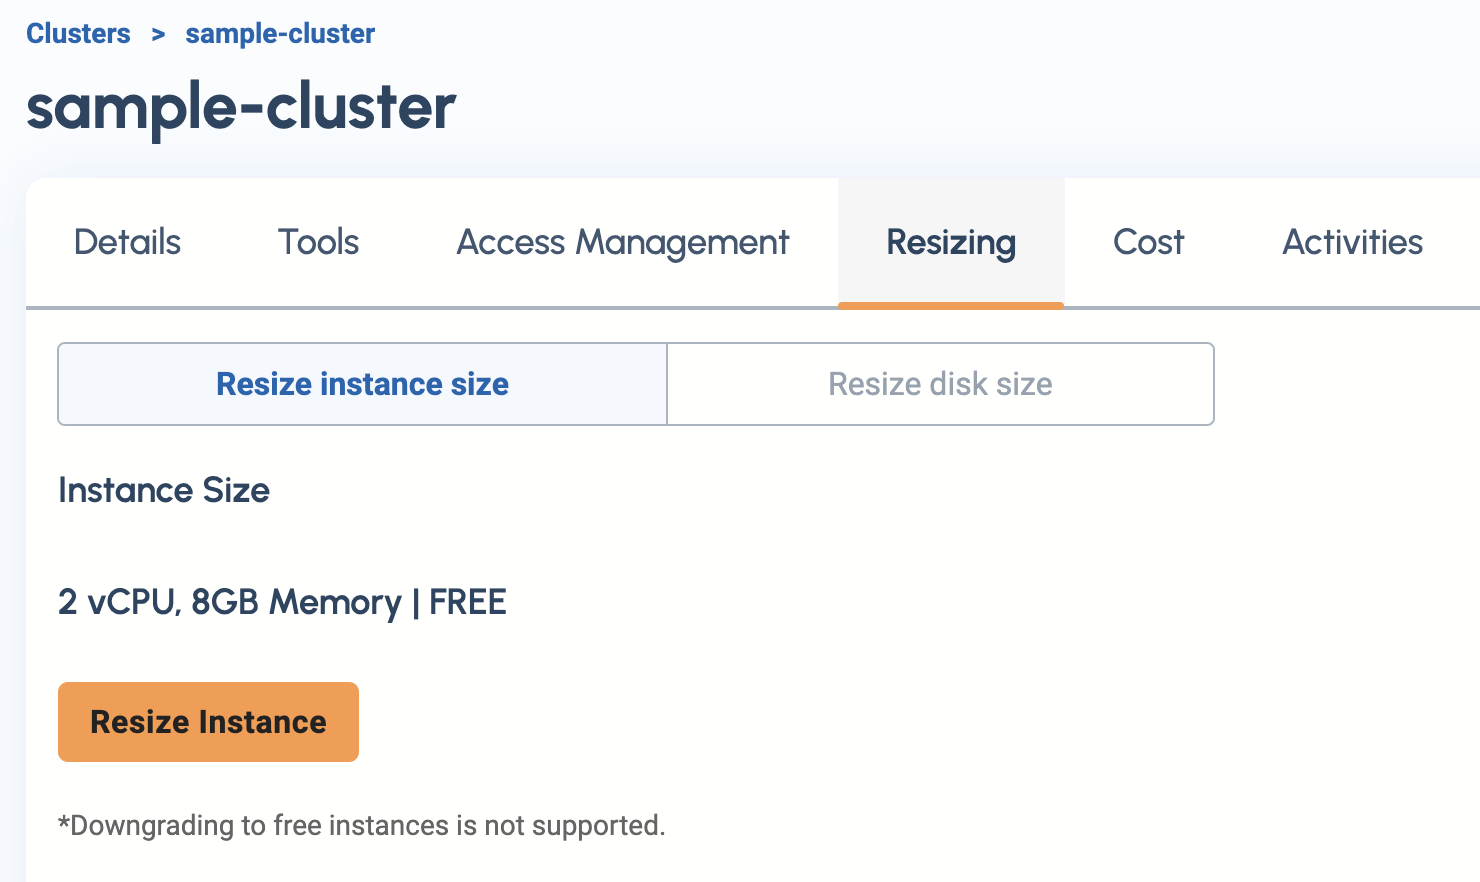Image resolution: width=1480 pixels, height=882 pixels.
Task: Select the Resize instance size option
Action: (362, 384)
